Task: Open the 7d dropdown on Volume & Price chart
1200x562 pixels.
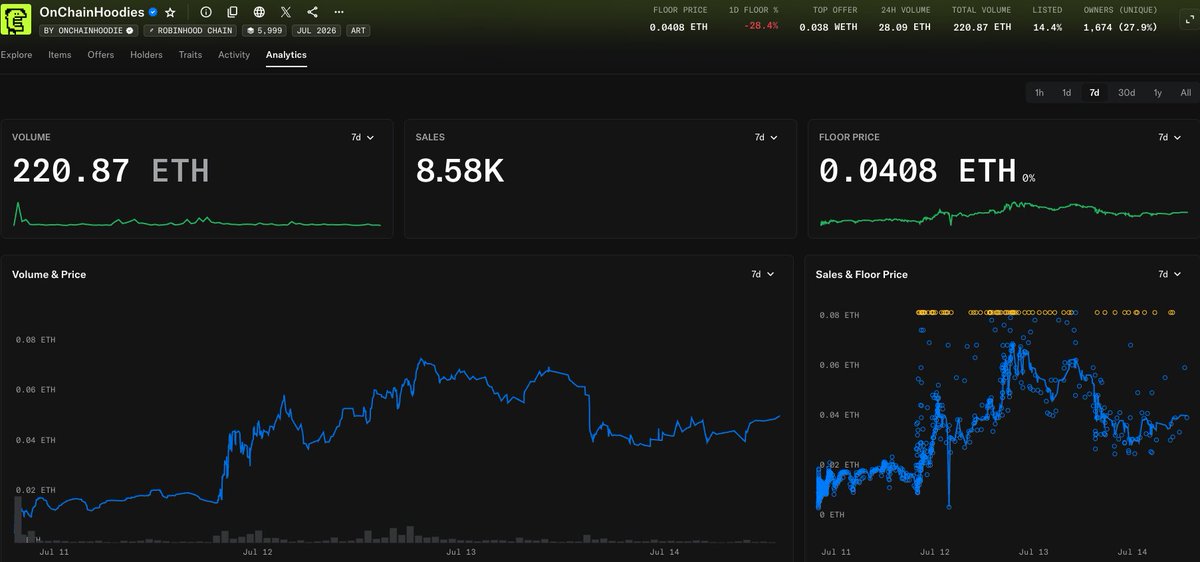Action: coord(763,274)
